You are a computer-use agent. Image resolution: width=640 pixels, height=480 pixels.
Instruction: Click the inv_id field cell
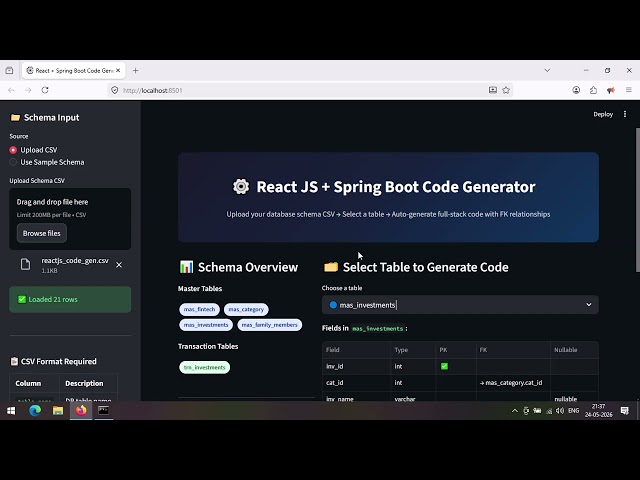coord(356,366)
